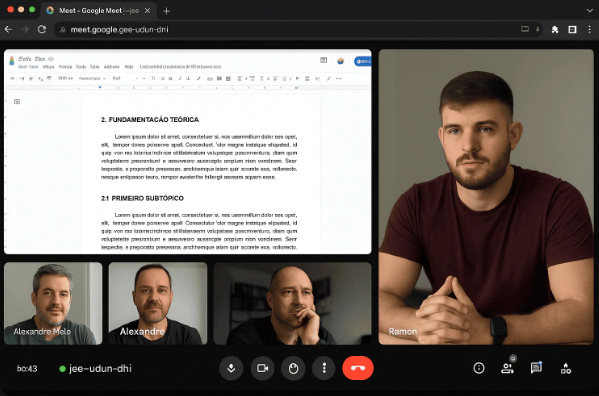Show the document outline icon
The height and width of the screenshot is (396, 599).
17,102
